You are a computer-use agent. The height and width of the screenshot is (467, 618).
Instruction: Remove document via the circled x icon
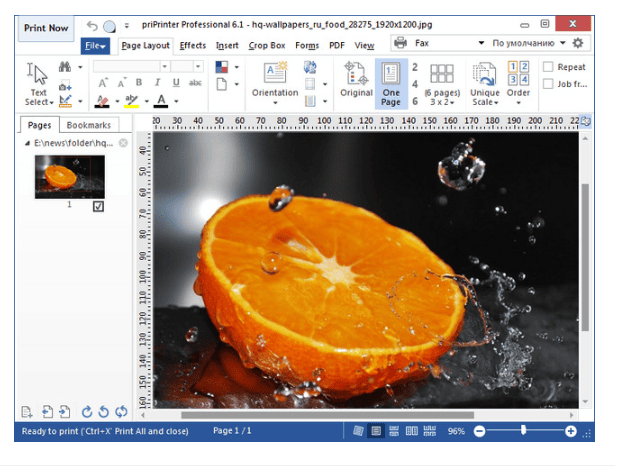pyautogui.click(x=123, y=143)
